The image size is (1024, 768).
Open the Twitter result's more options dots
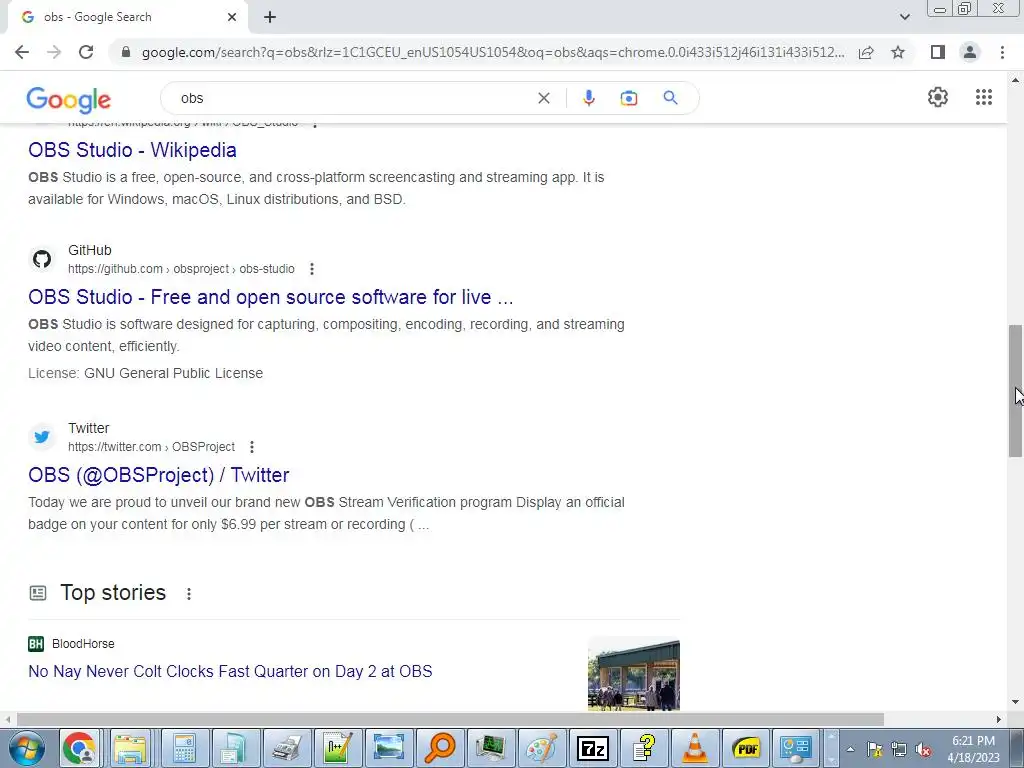click(x=251, y=447)
